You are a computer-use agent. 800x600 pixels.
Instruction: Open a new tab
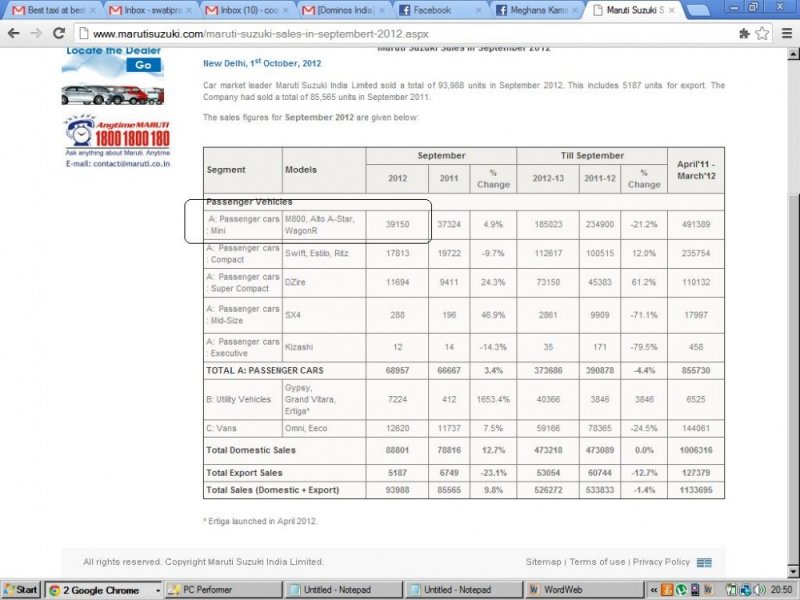tap(697, 10)
